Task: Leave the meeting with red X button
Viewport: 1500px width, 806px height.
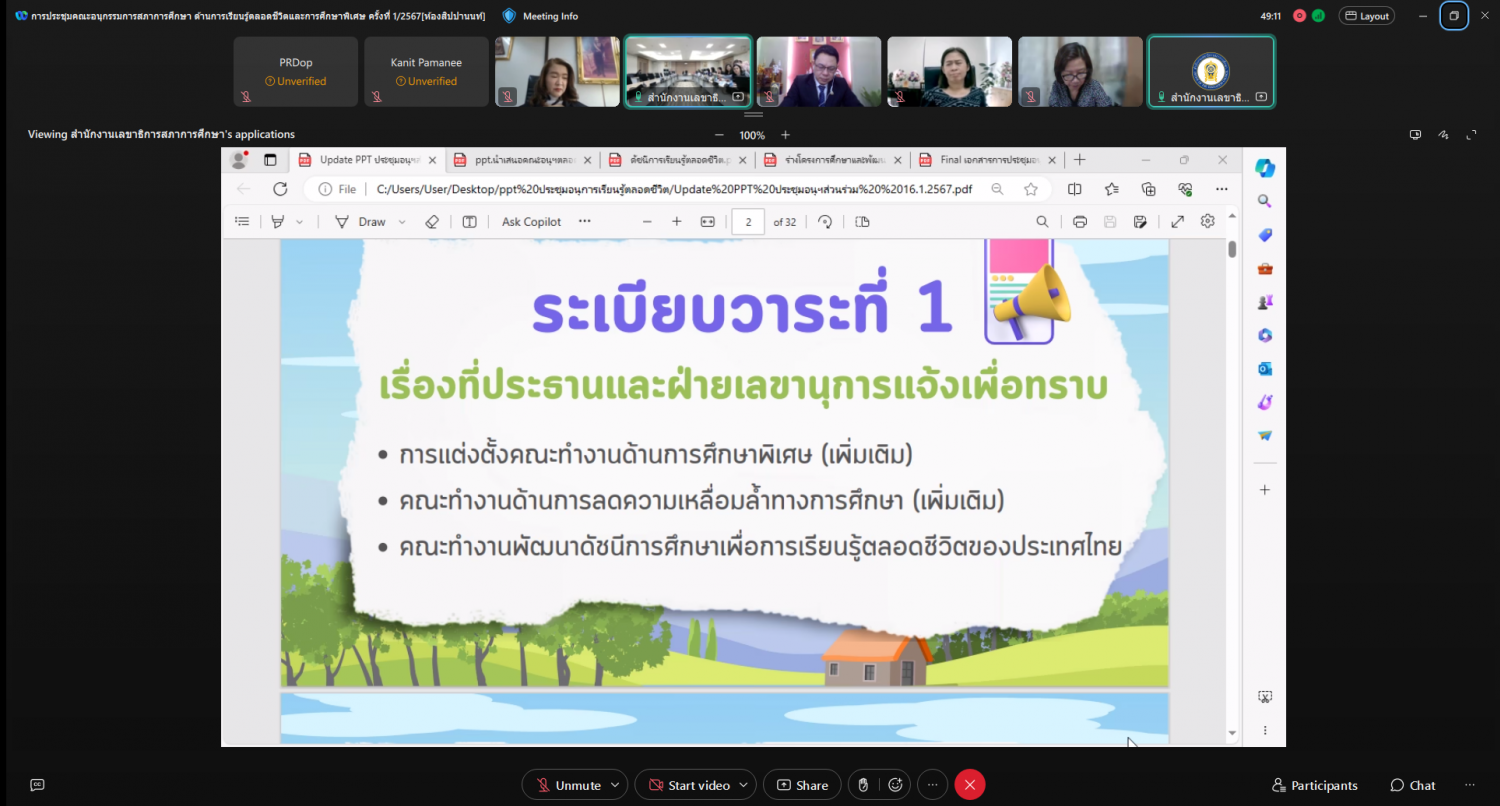Action: 970,785
